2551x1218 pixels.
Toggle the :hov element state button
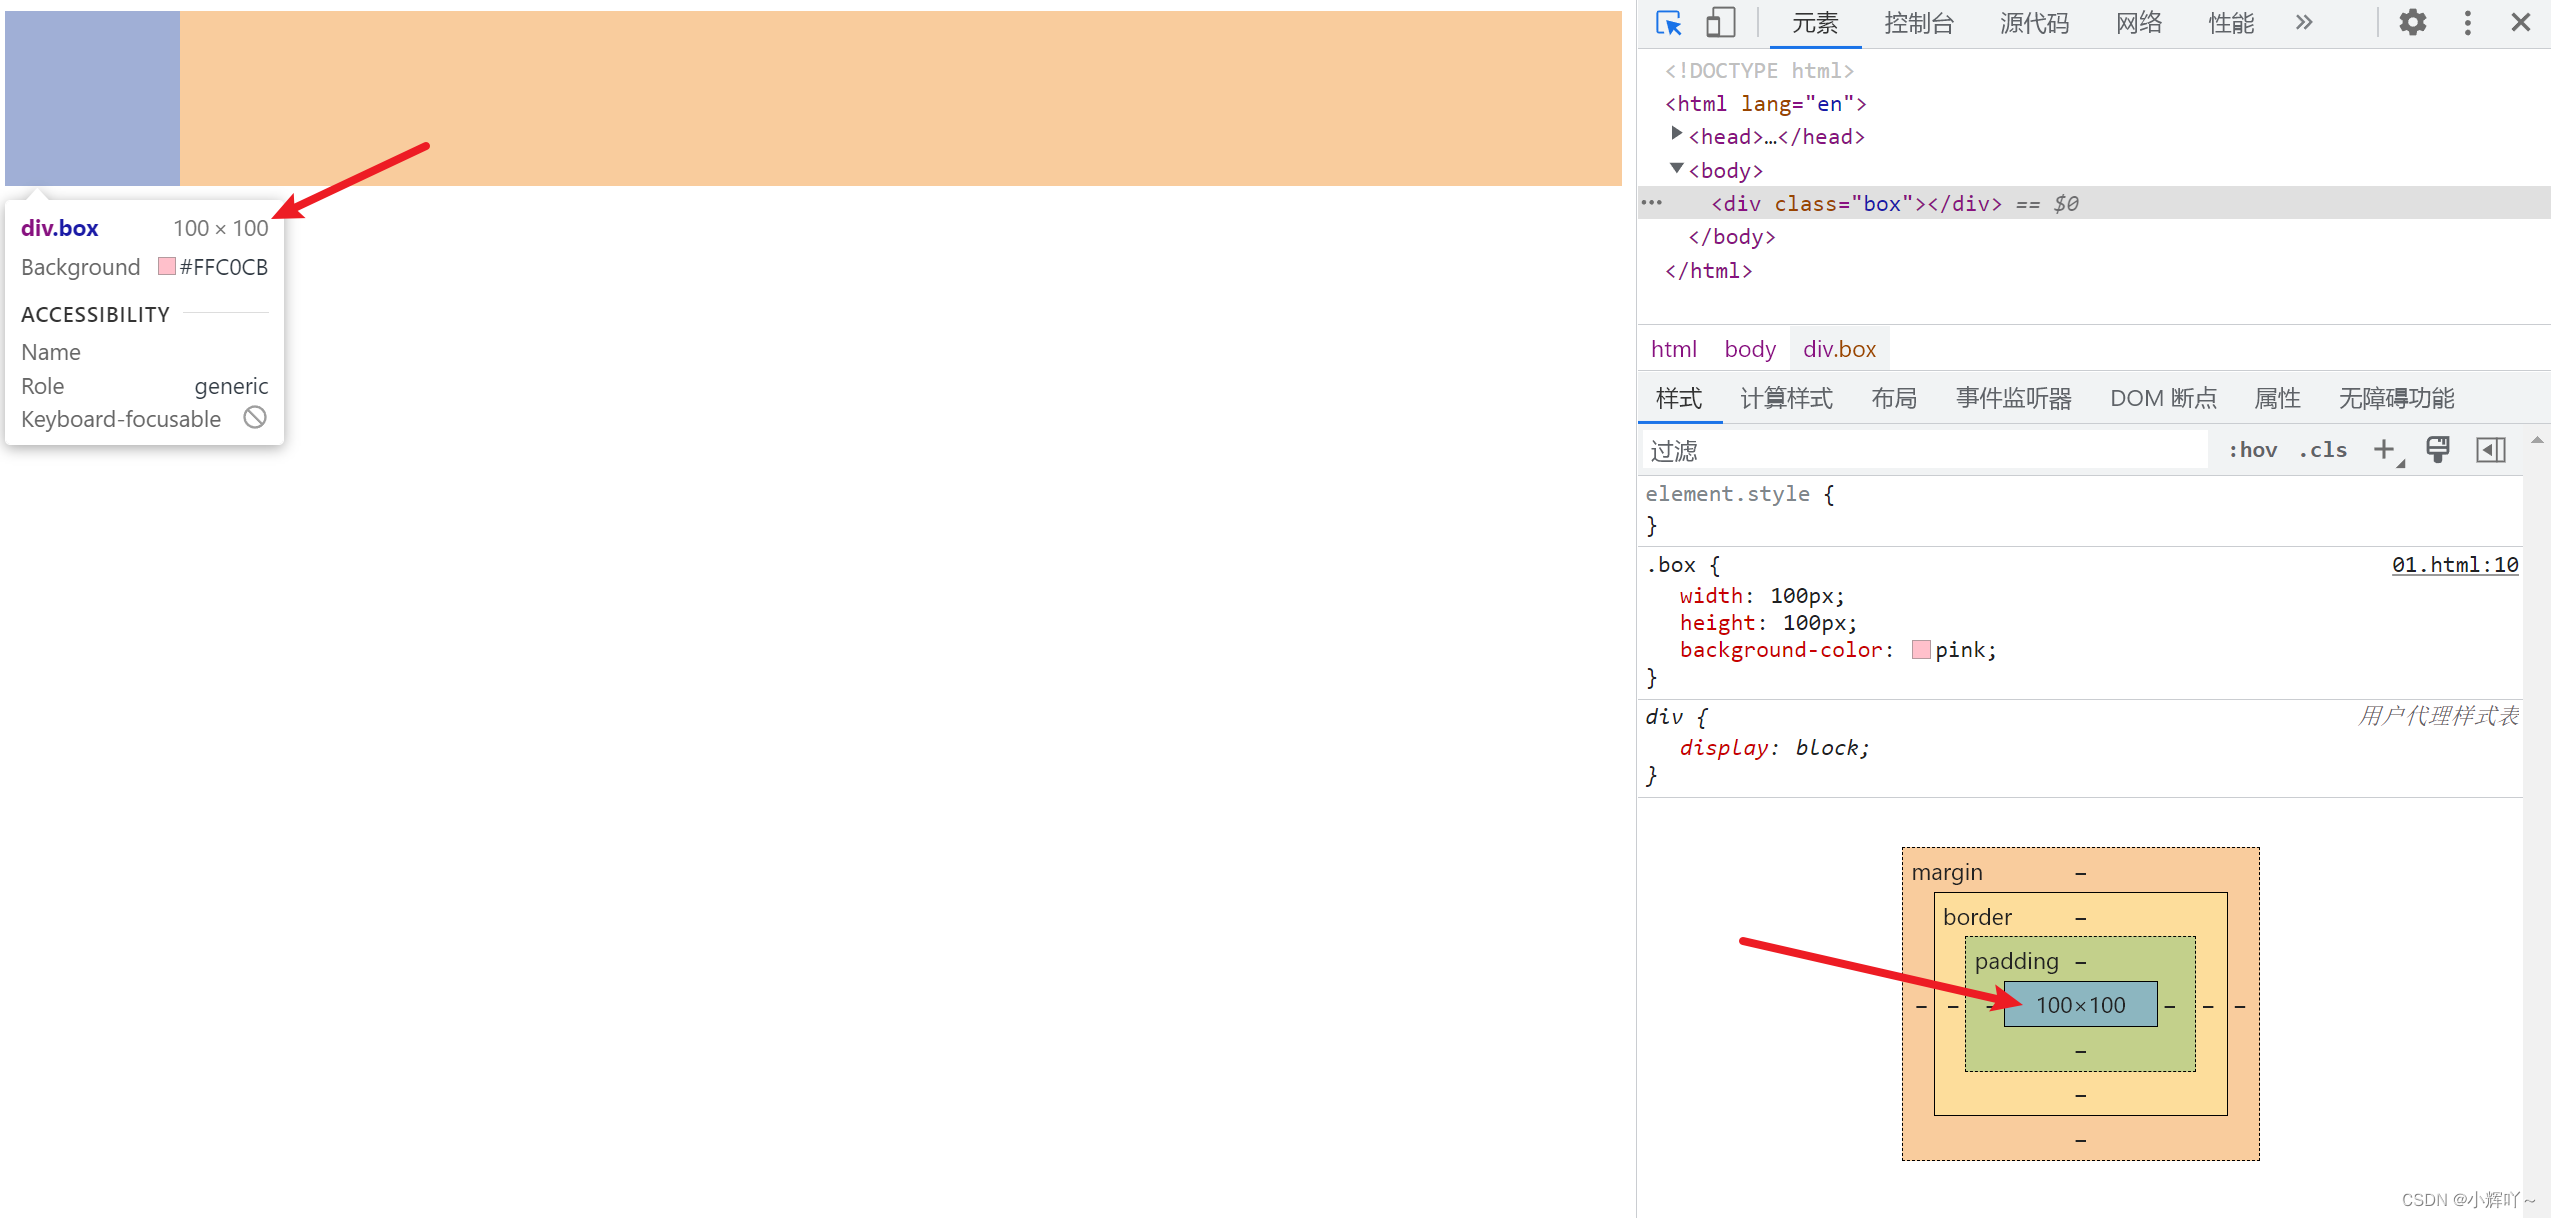point(2252,450)
